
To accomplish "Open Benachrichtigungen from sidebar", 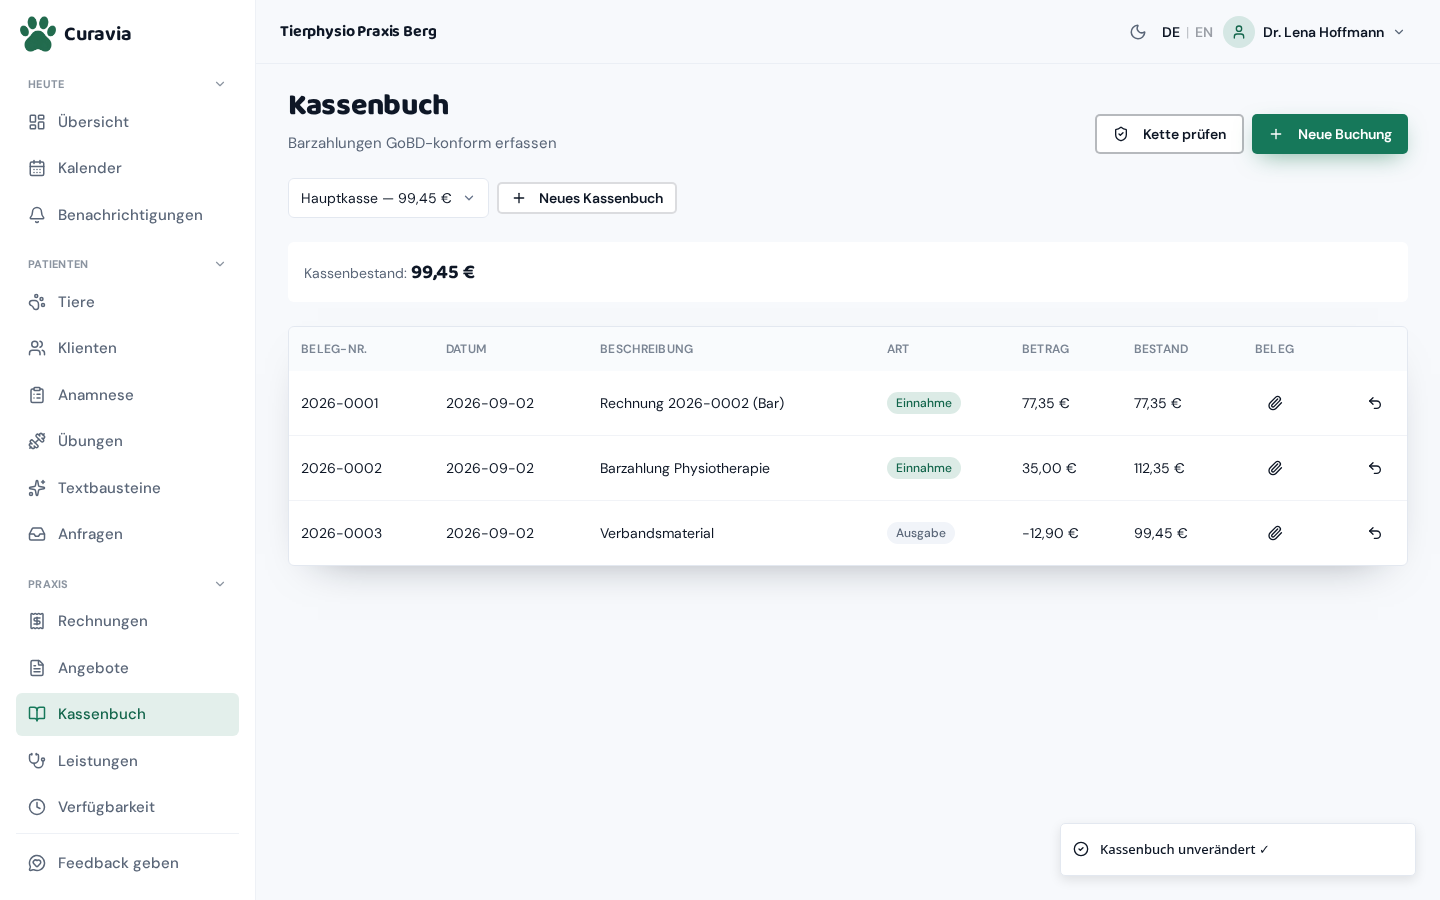I will 127,215.
